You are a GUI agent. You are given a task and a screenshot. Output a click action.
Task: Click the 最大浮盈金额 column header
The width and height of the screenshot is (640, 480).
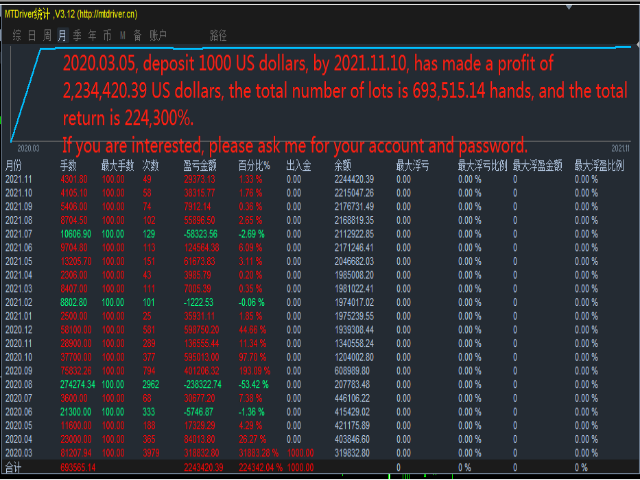point(538,166)
